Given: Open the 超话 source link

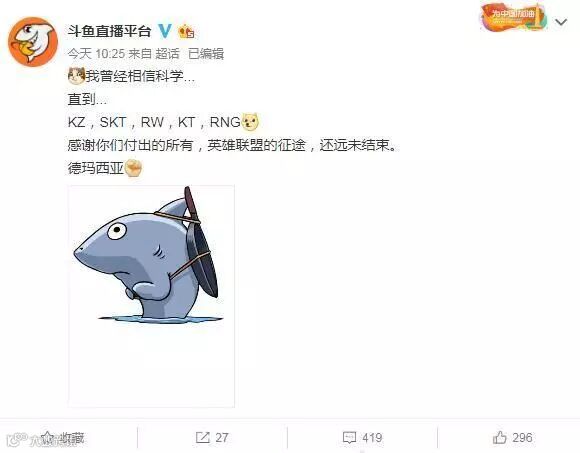Looking at the screenshot, I should click(167, 54).
